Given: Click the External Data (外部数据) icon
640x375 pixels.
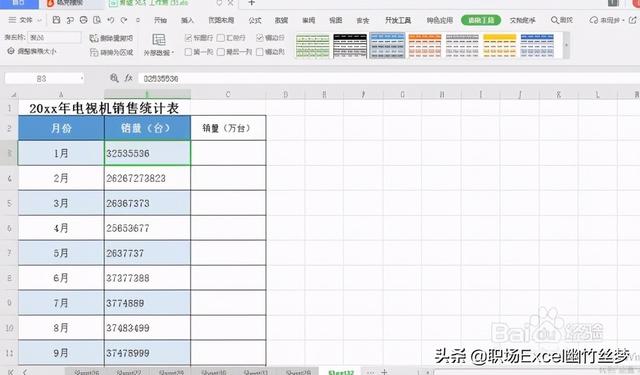Looking at the screenshot, I should point(159,40).
